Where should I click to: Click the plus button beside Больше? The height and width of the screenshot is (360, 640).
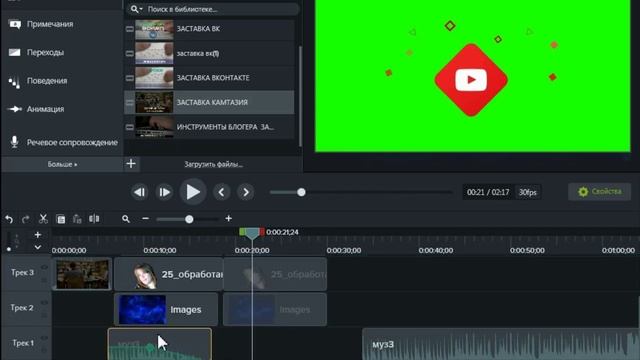(131, 164)
